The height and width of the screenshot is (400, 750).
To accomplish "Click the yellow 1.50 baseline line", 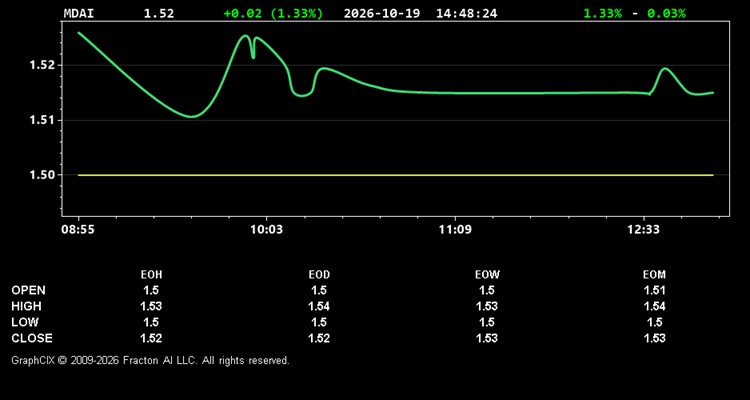I will [396, 175].
